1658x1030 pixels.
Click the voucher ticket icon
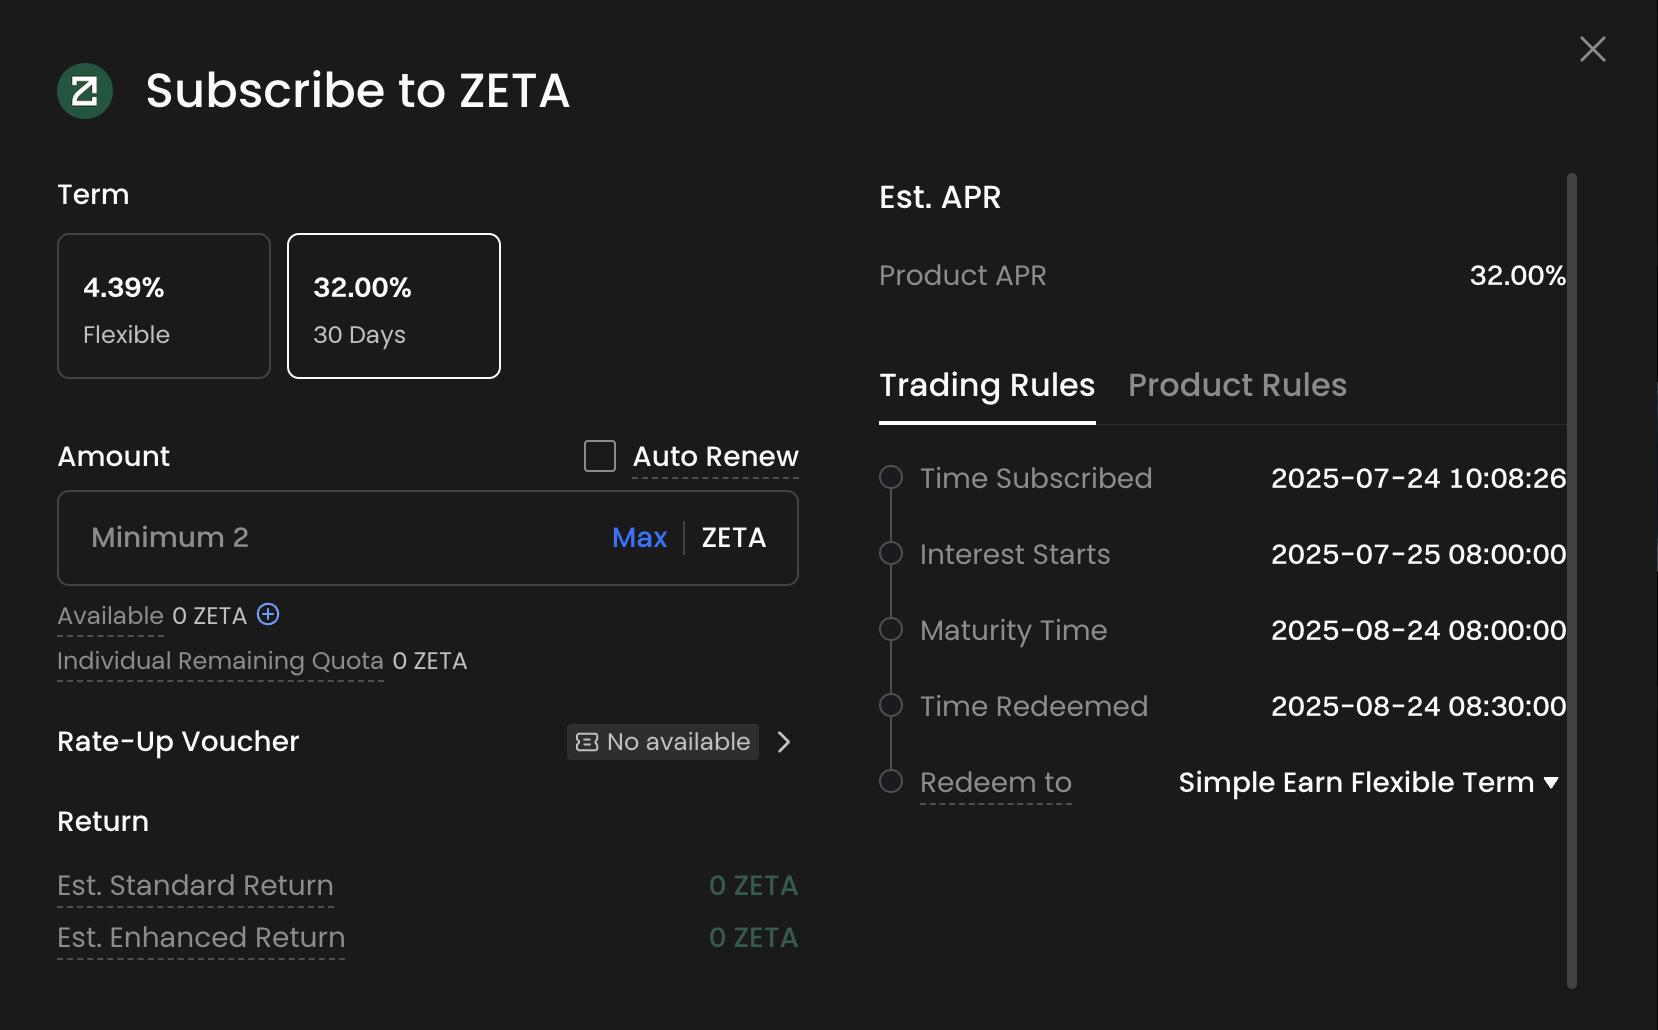[x=587, y=742]
